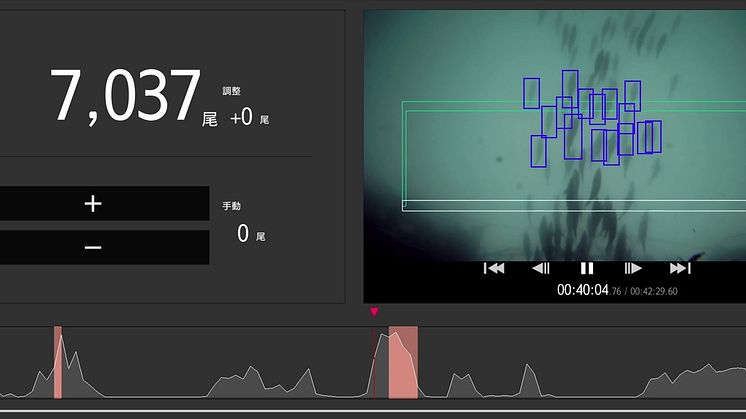Click the current timecode 00:40:04
746x419 pixels.
click(x=583, y=291)
